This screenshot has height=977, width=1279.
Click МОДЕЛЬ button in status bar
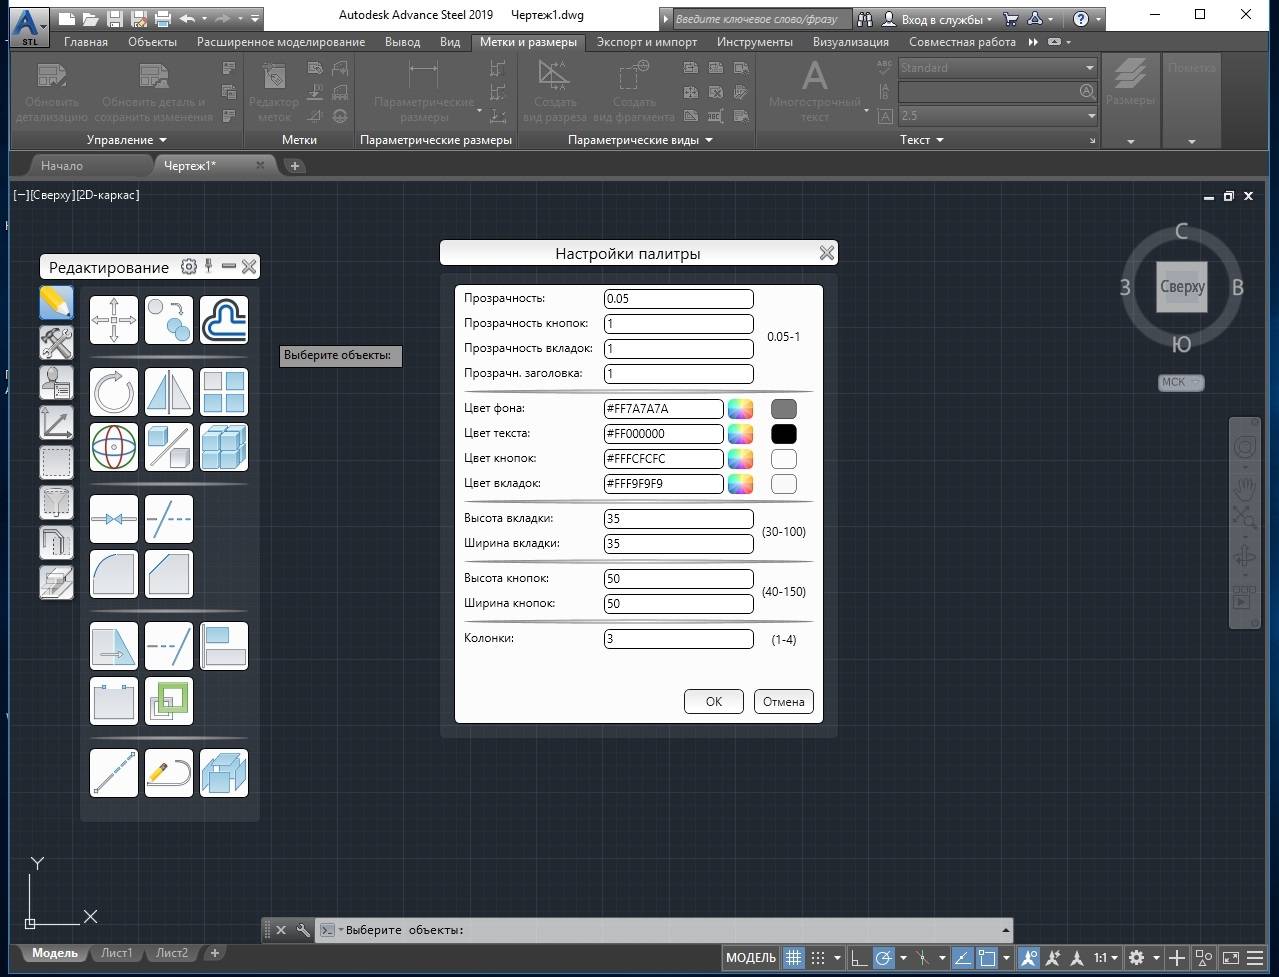pos(751,958)
